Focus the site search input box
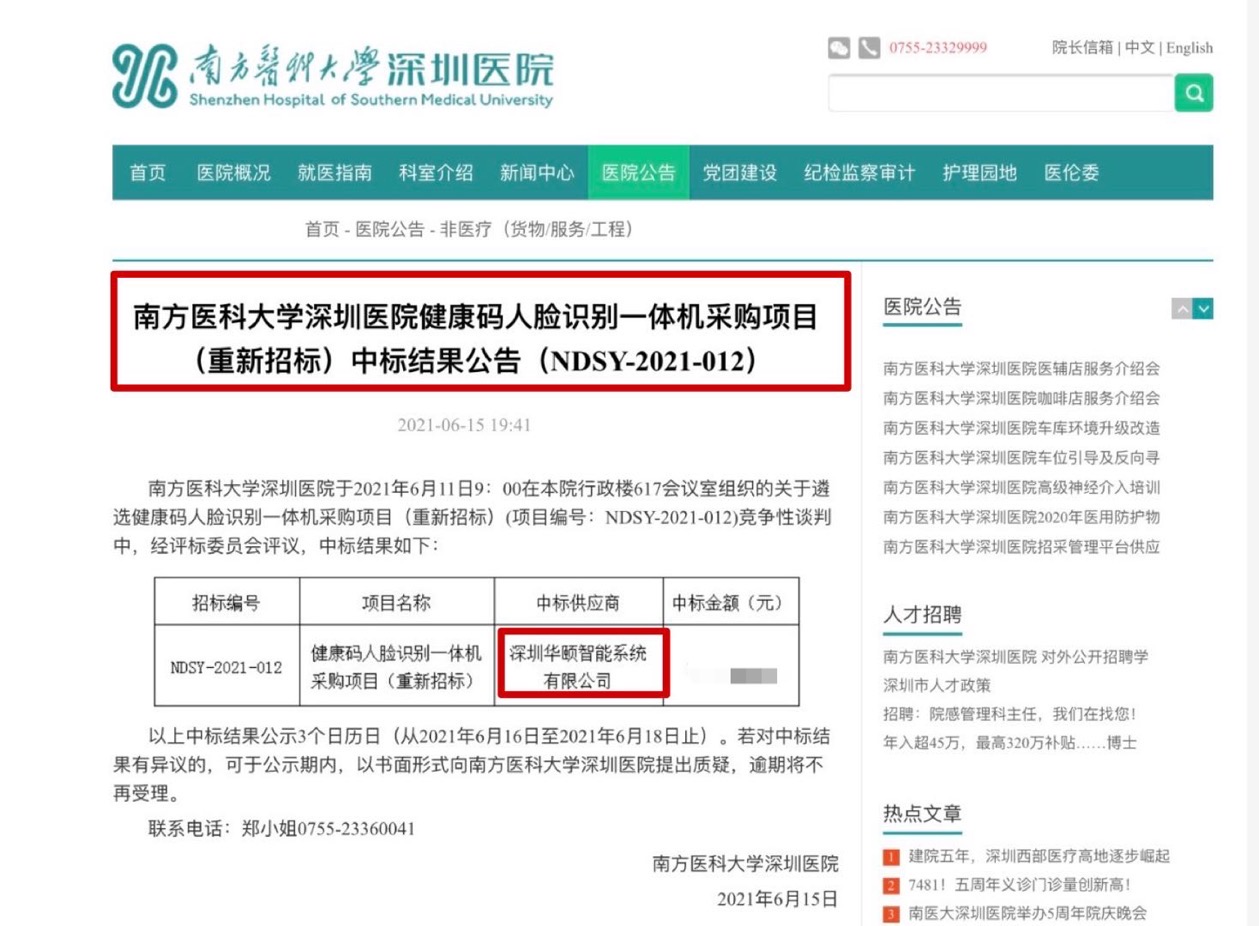This screenshot has height=926, width=1259. click(1001, 93)
